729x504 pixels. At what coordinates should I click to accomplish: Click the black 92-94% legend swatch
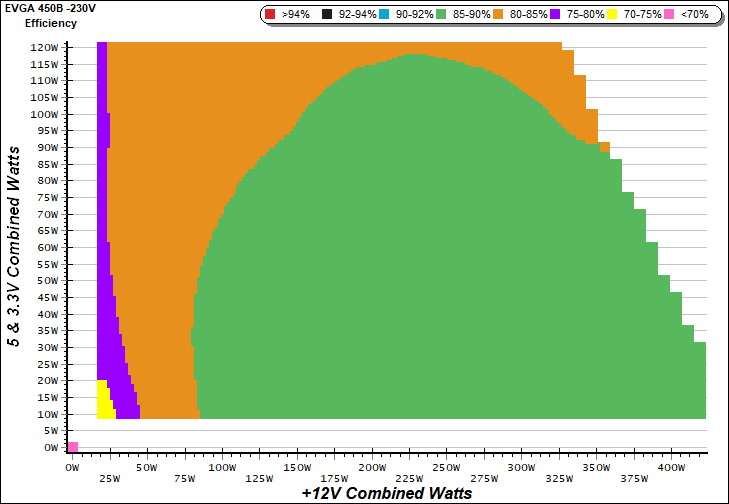tap(328, 15)
